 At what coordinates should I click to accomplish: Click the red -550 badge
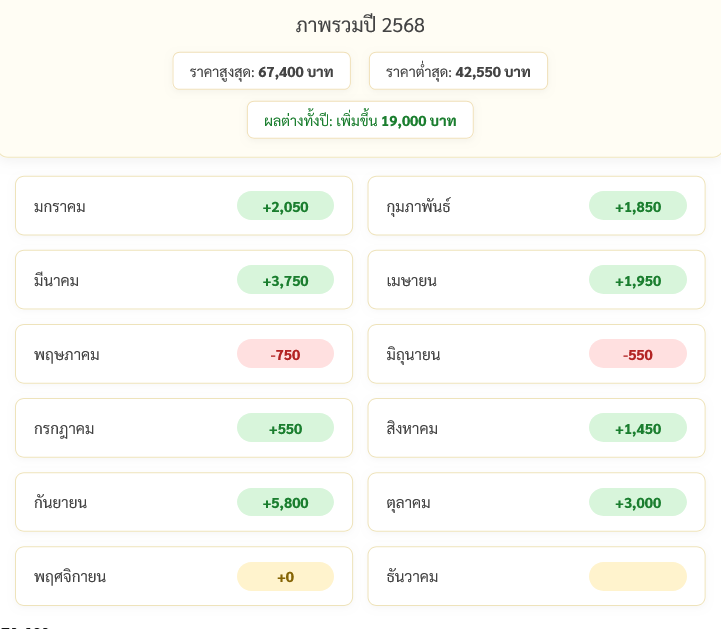637,355
